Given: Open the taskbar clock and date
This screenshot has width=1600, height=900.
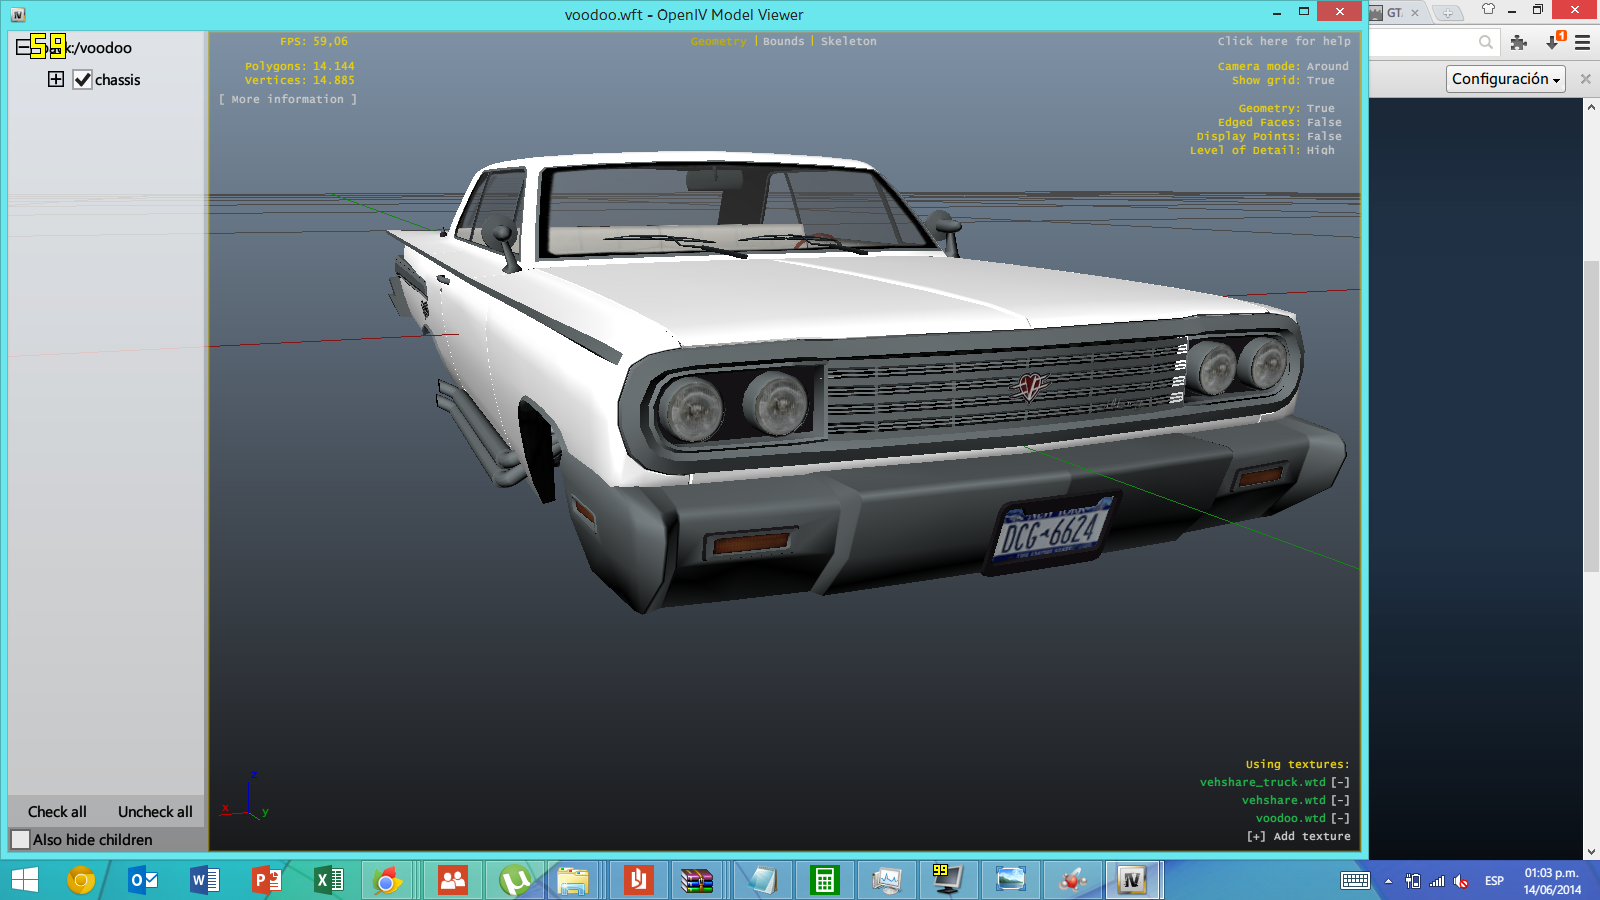Looking at the screenshot, I should click(x=1552, y=881).
